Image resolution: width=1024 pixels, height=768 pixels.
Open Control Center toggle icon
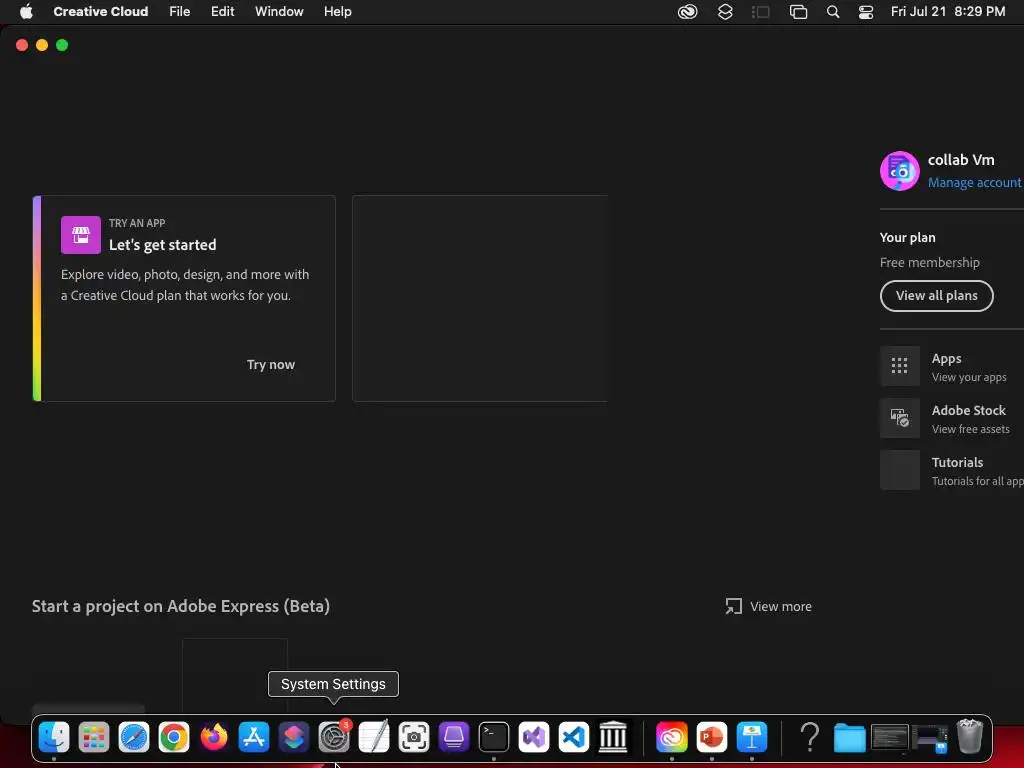[866, 12]
